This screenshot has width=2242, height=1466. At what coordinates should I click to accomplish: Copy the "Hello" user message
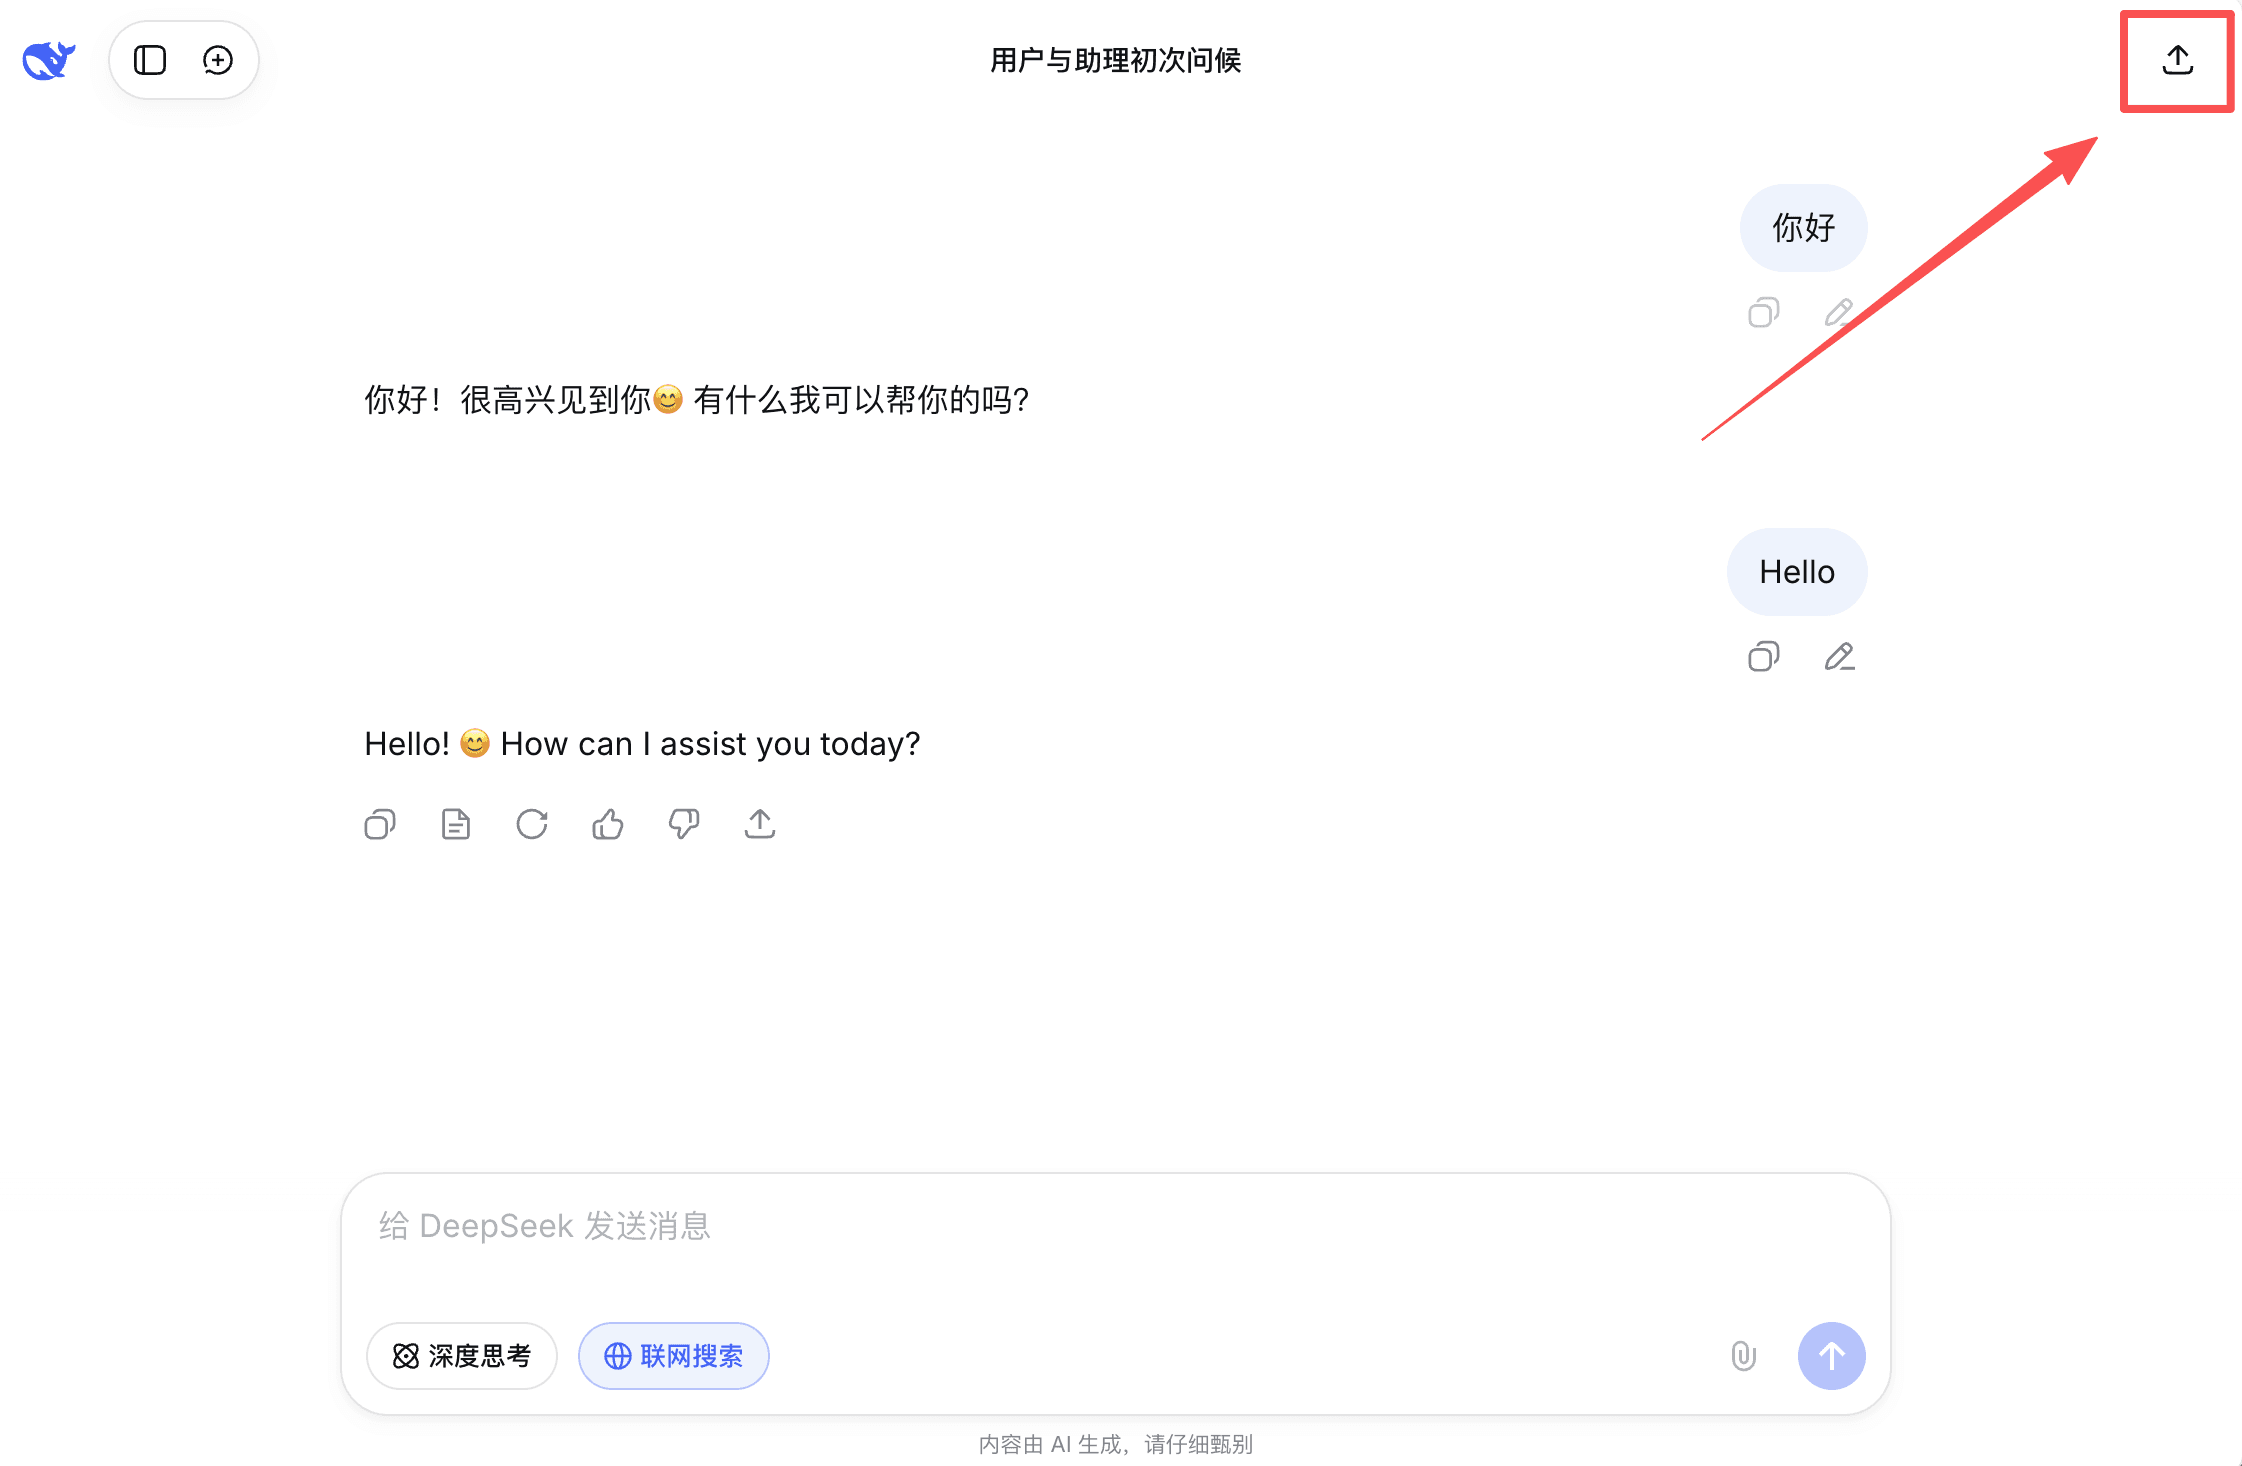coord(1764,656)
